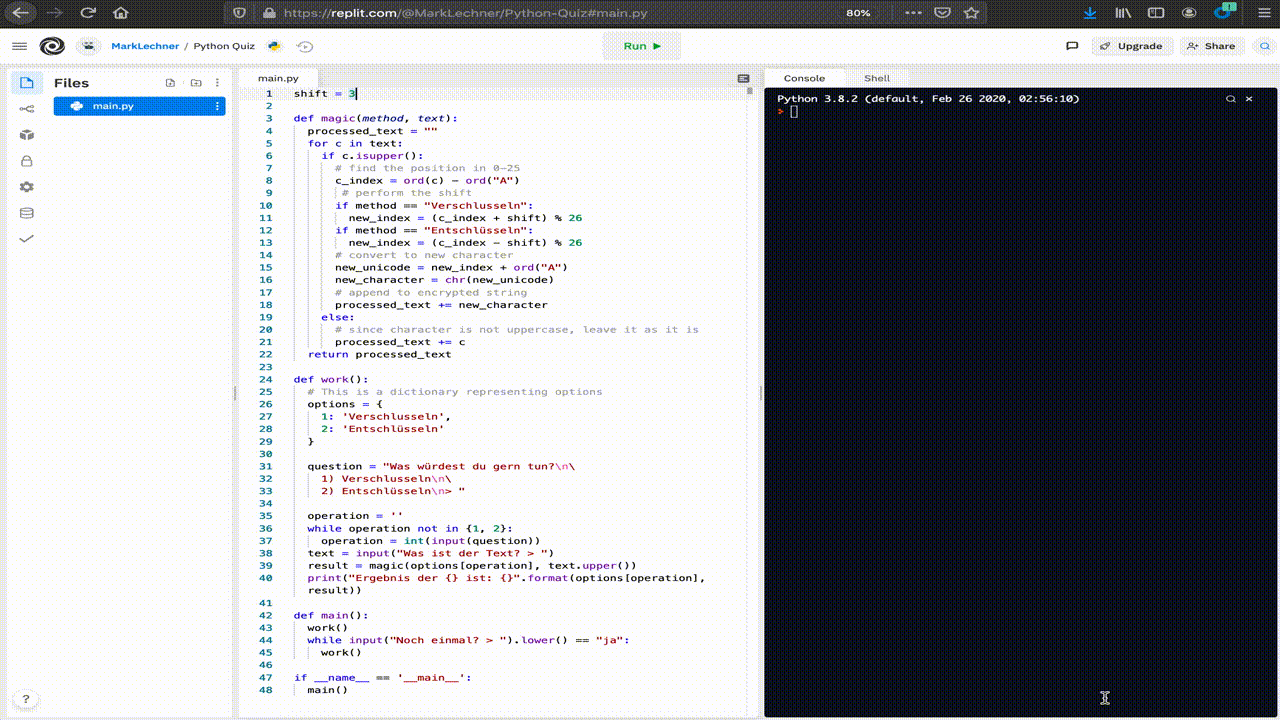This screenshot has height=720, width=1280.
Task: Click the Files panel heading
Action: pos(72,83)
